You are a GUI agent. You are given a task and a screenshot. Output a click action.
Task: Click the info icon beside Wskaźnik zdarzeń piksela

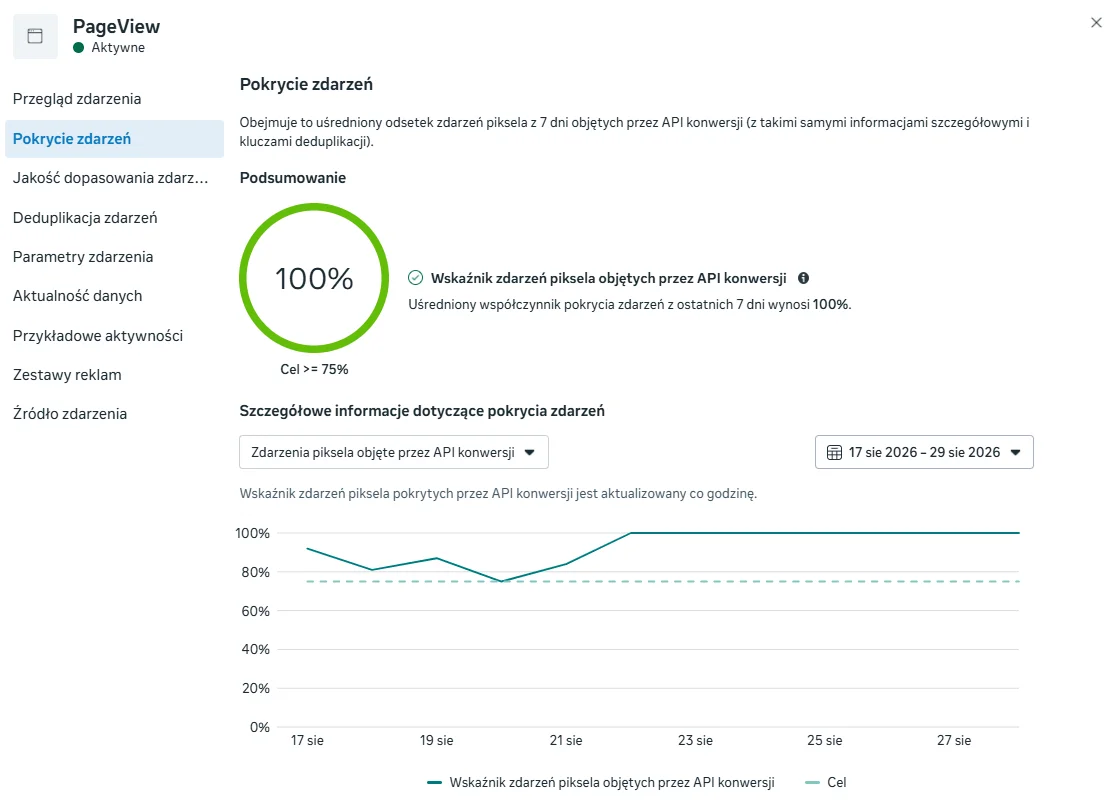click(x=803, y=278)
